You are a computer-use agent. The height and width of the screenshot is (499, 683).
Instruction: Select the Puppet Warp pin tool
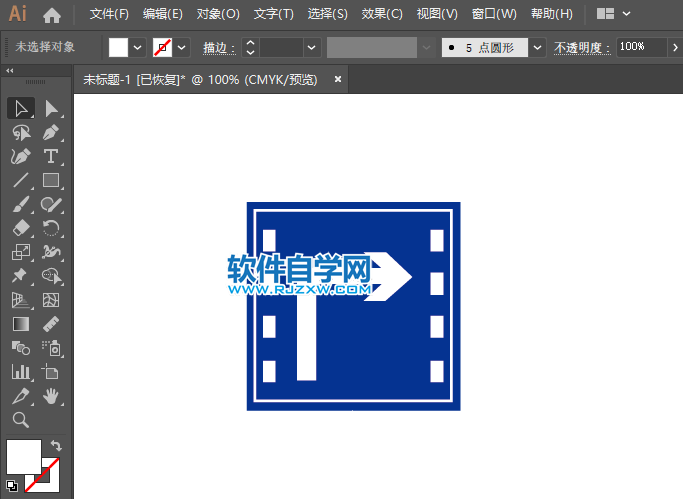click(20, 276)
